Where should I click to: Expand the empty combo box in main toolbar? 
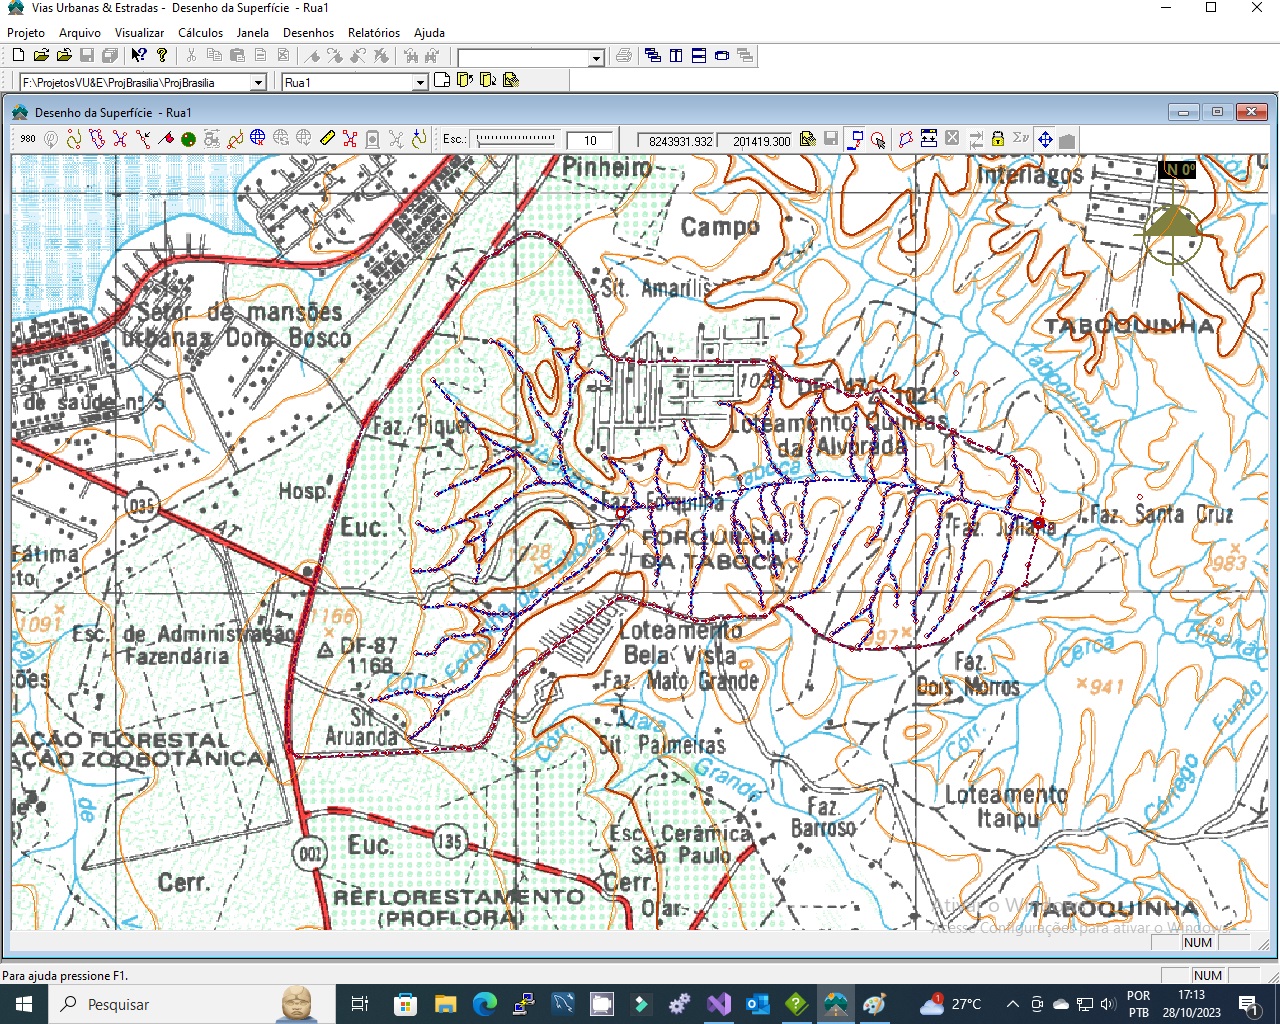pos(596,58)
